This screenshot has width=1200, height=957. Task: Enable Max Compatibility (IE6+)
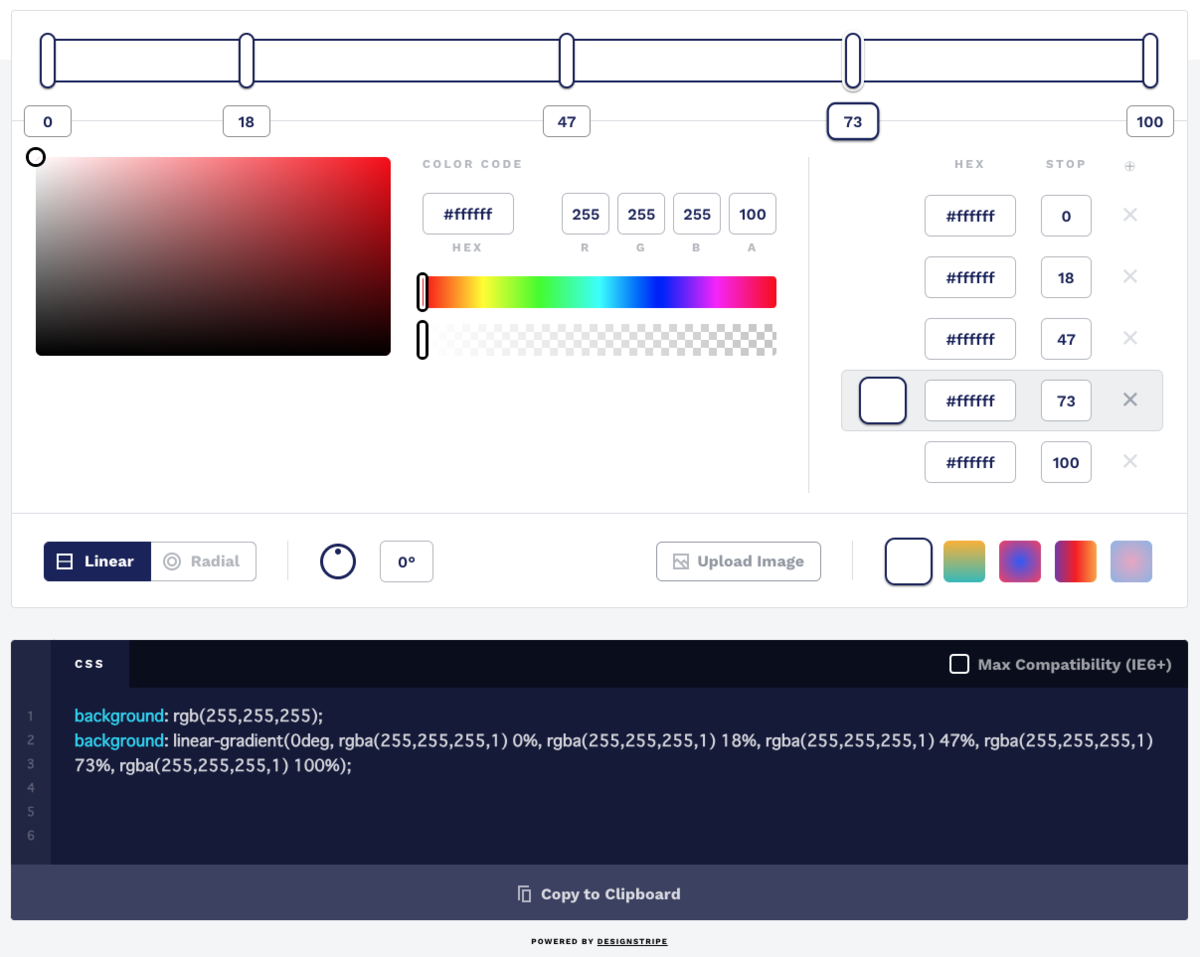coord(959,663)
